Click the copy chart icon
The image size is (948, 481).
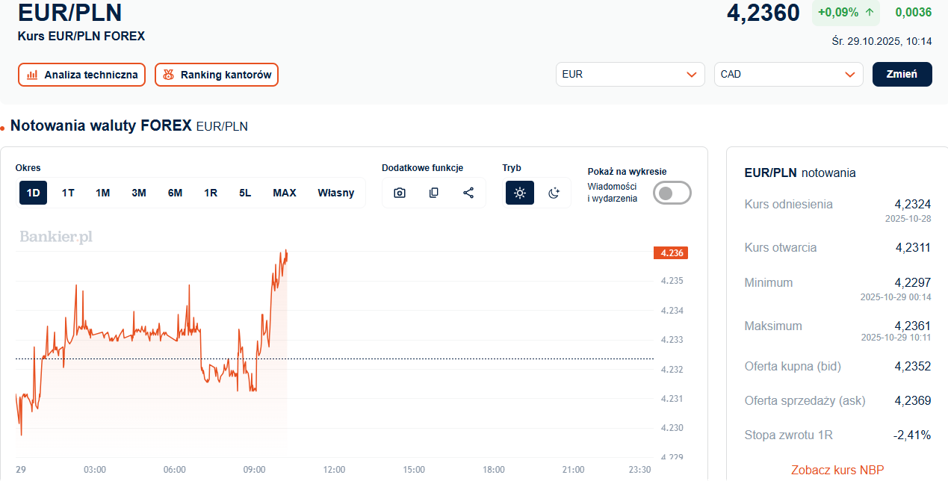click(434, 193)
